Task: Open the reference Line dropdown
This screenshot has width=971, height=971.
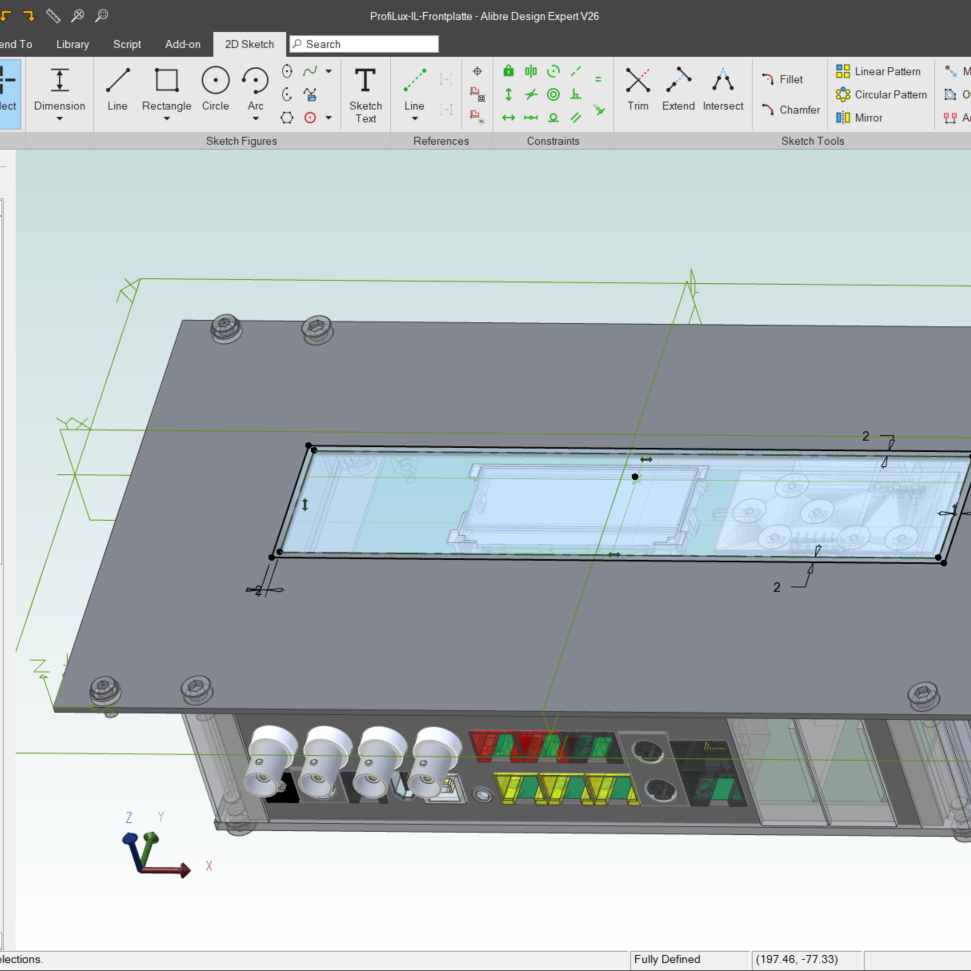Action: click(x=414, y=119)
